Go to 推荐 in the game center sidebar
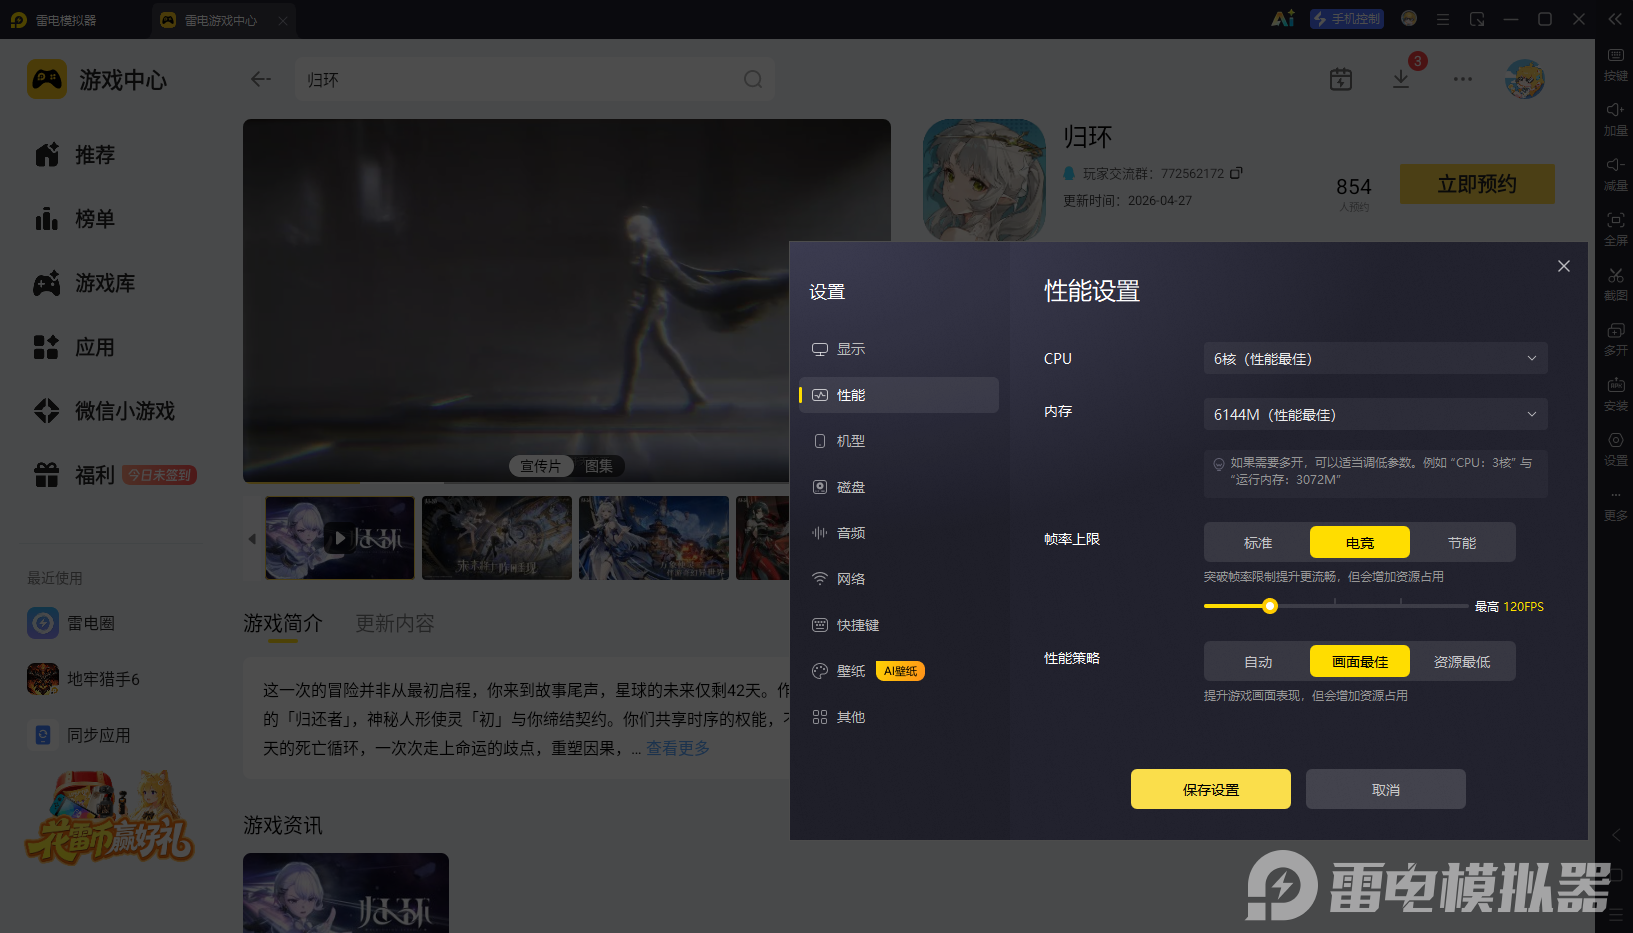Image resolution: width=1633 pixels, height=933 pixels. click(75, 155)
